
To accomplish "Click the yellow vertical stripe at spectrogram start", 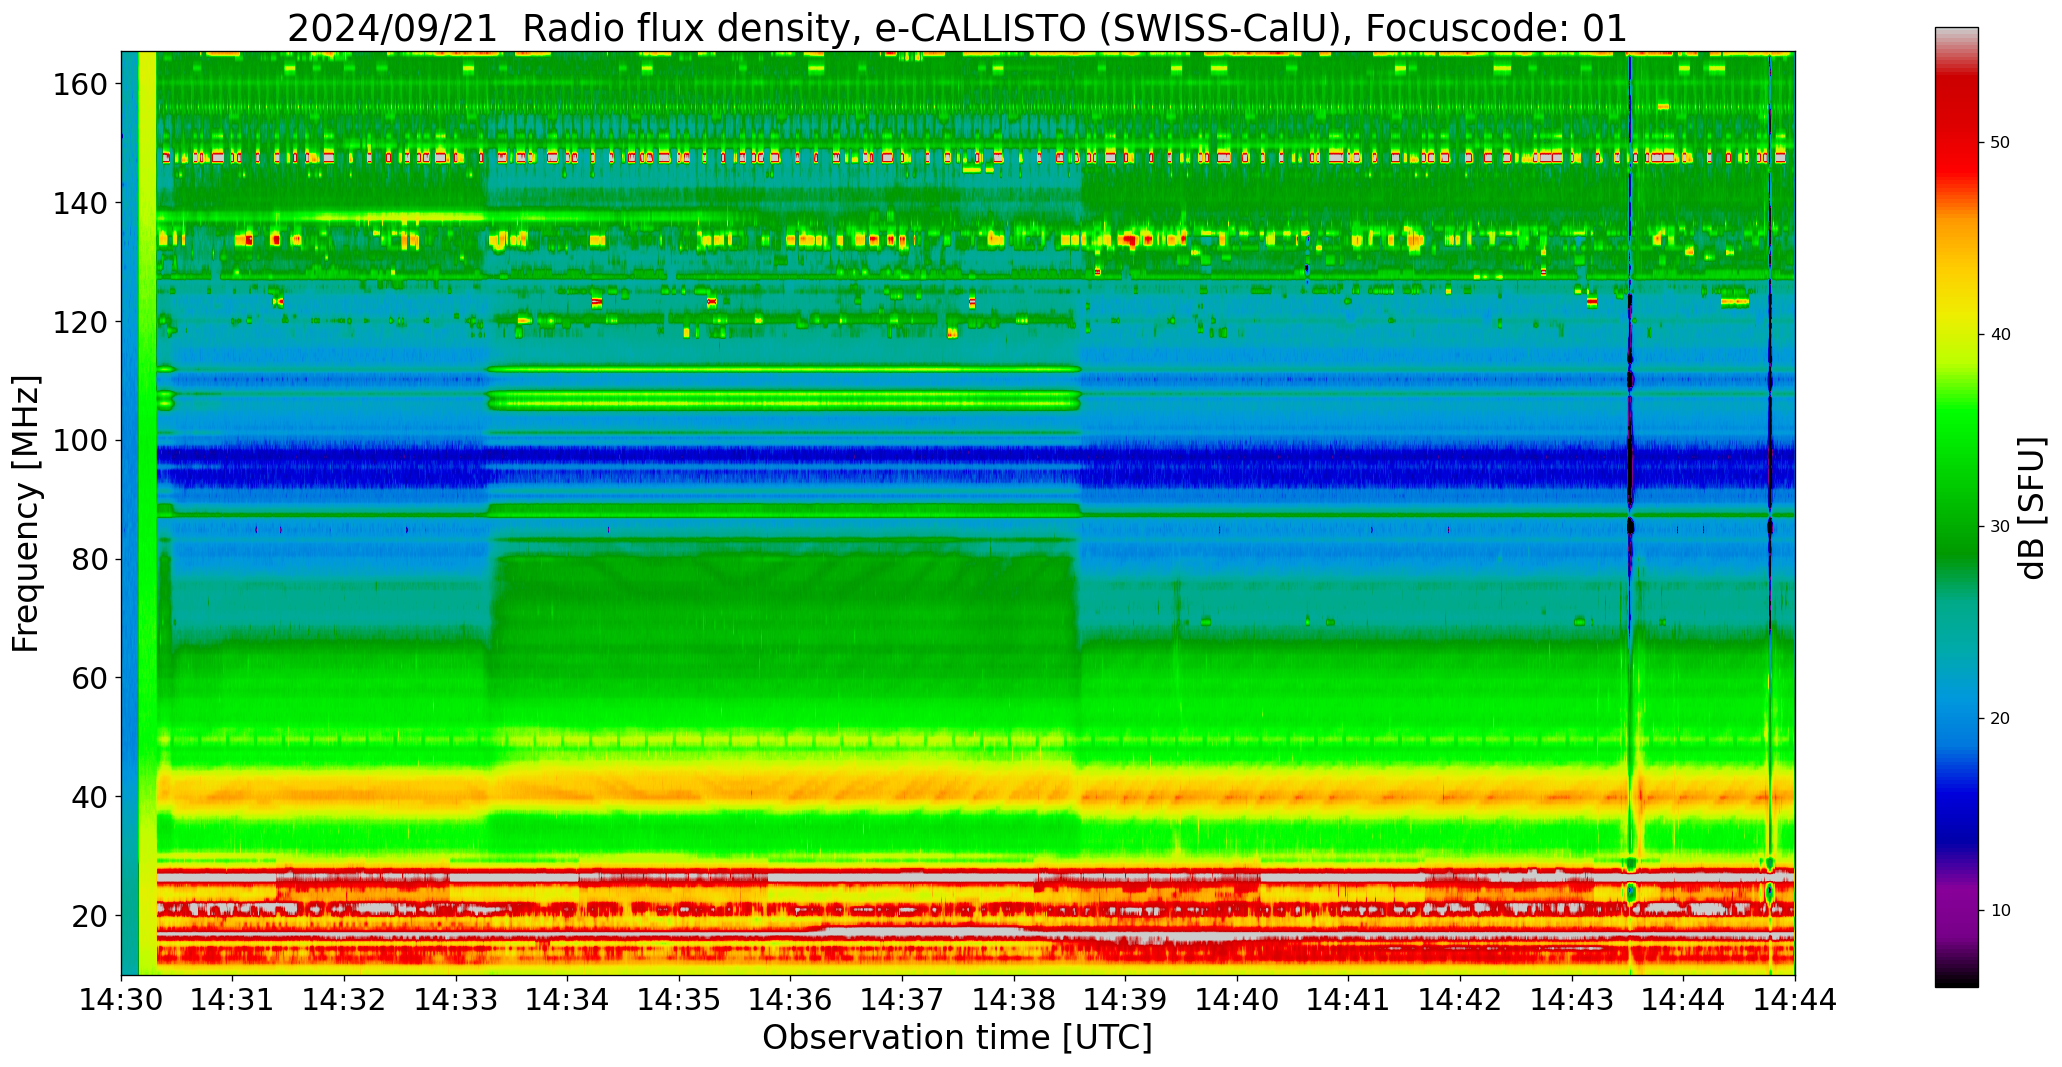I will [147, 513].
